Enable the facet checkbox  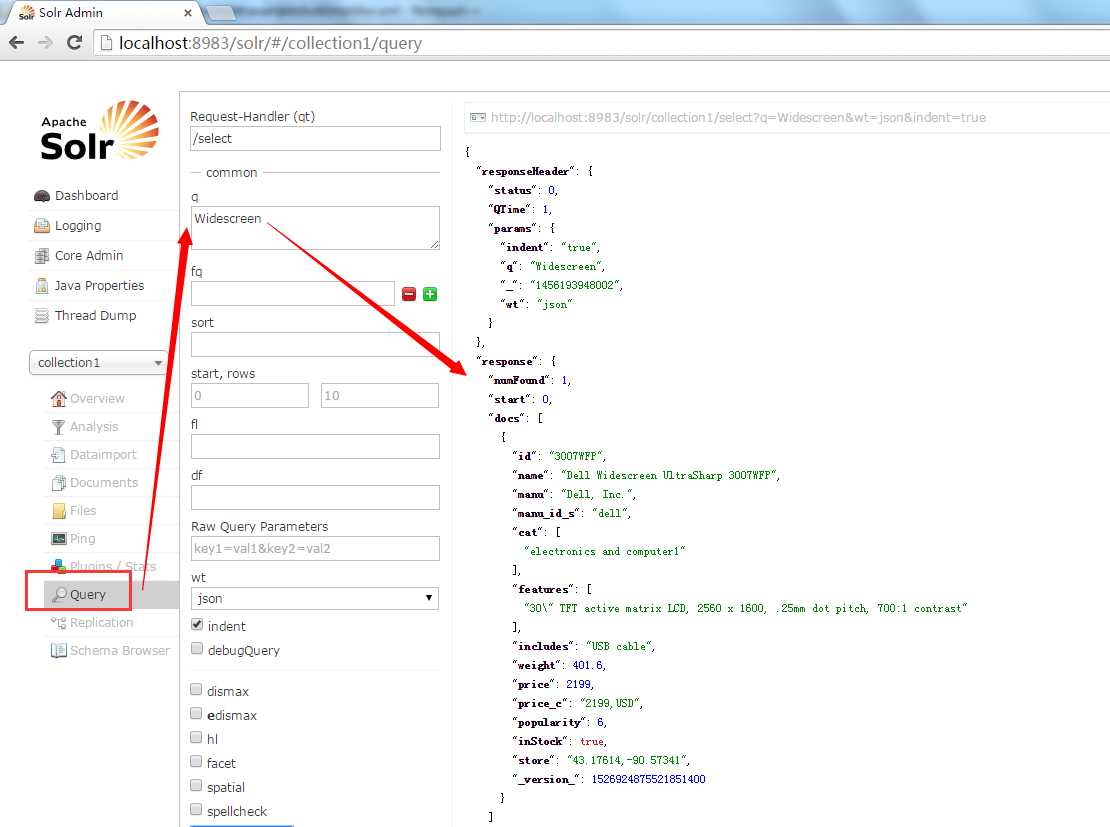[196, 762]
